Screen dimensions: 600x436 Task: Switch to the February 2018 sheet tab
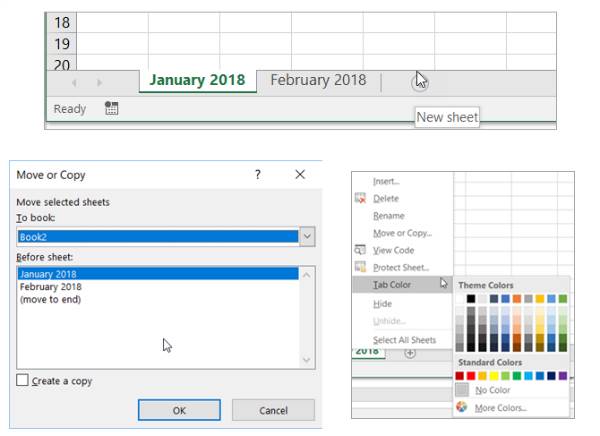pyautogui.click(x=318, y=80)
